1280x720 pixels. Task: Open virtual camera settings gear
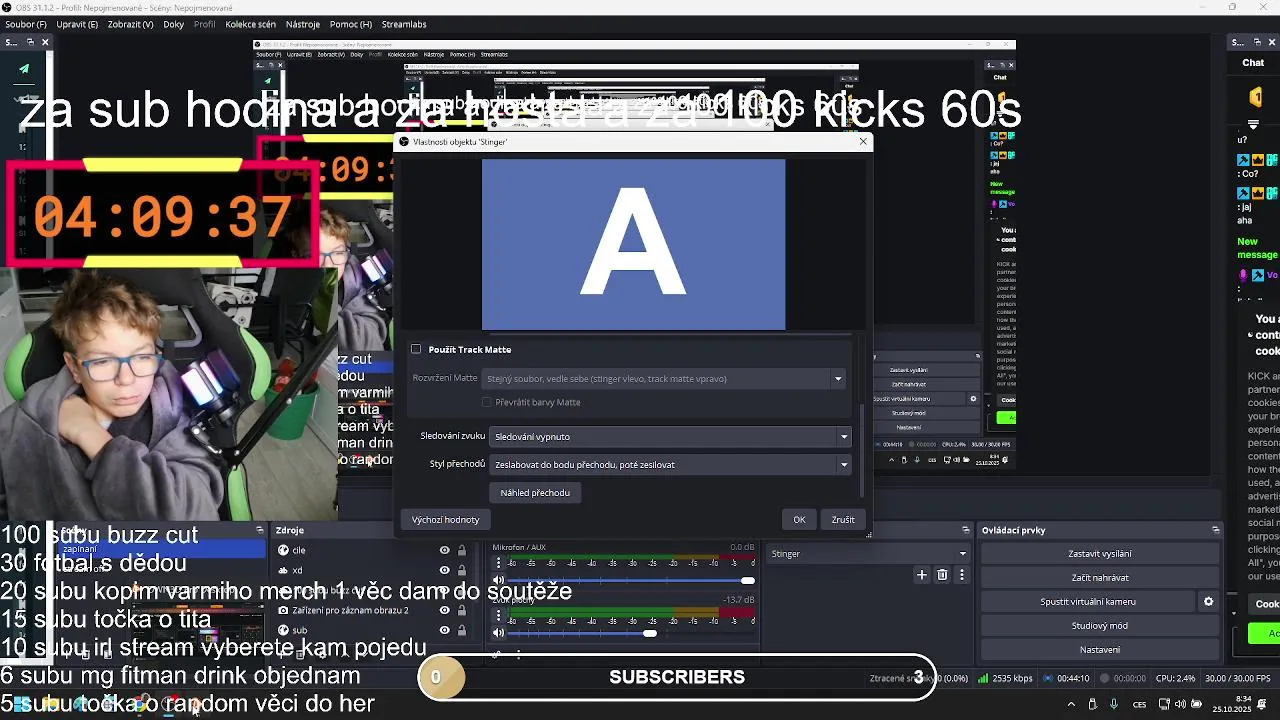point(1208,602)
